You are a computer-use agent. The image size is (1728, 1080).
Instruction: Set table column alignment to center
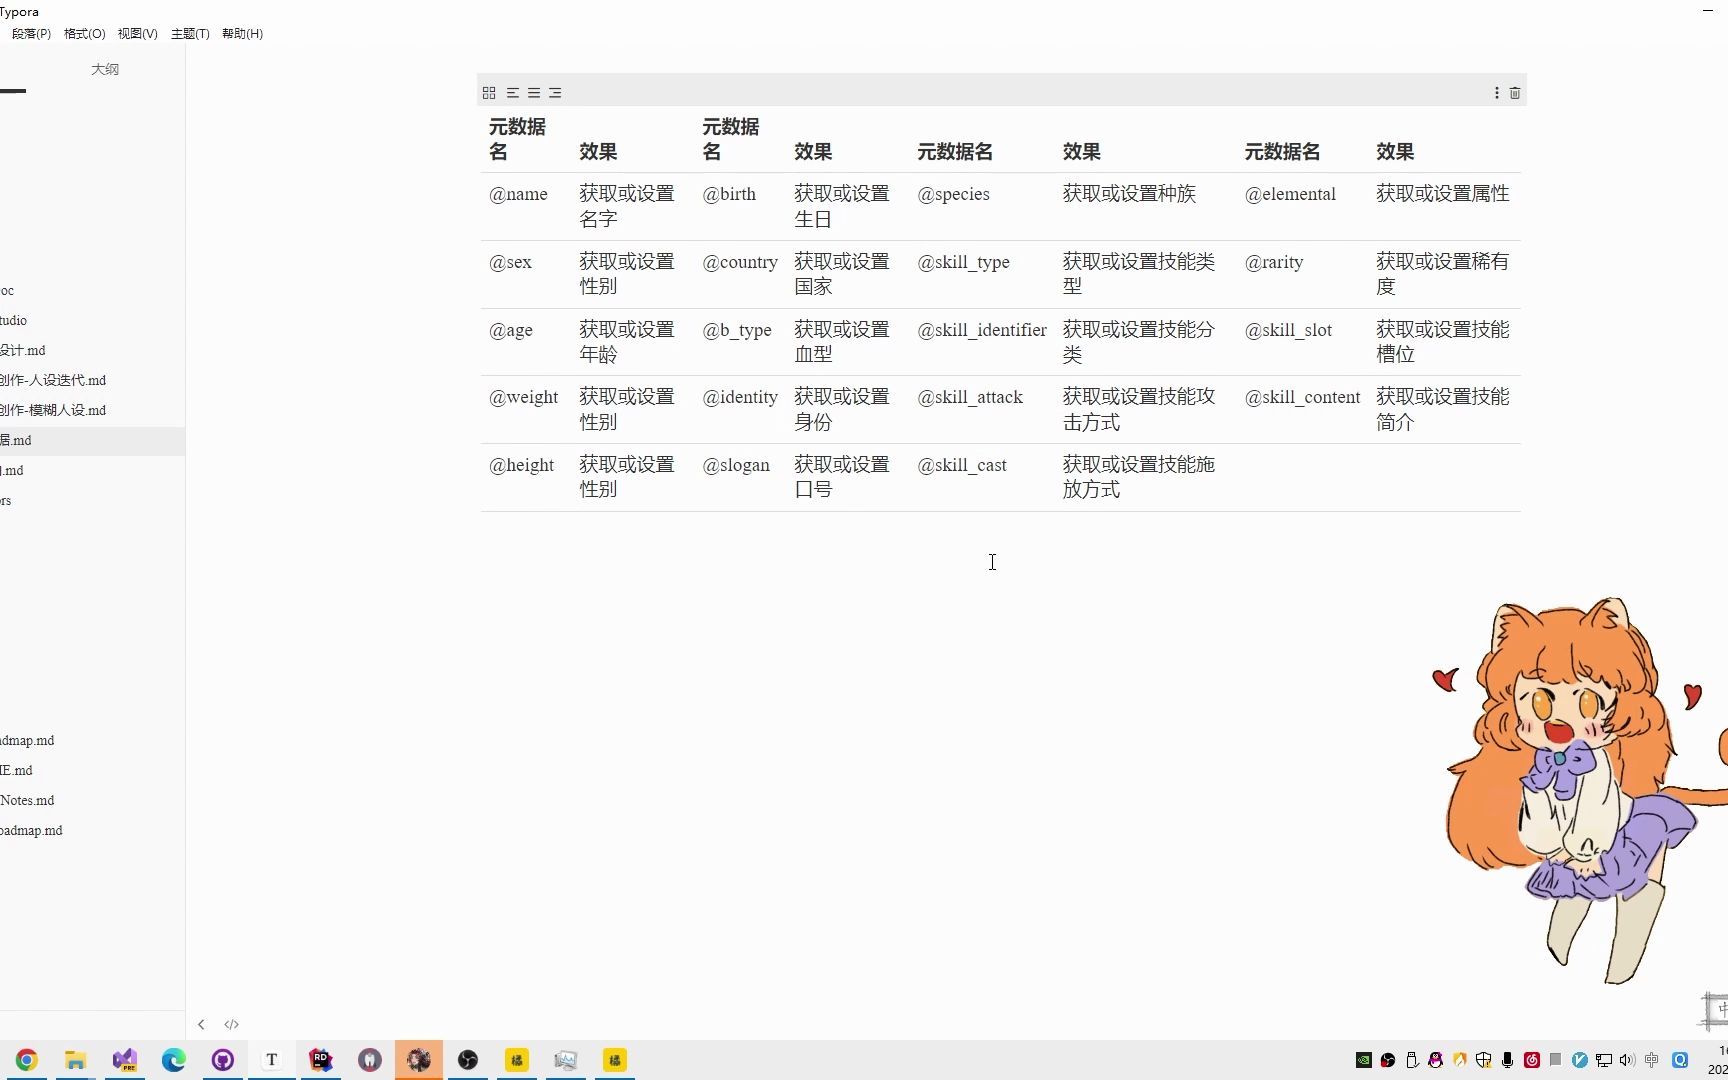[x=534, y=92]
